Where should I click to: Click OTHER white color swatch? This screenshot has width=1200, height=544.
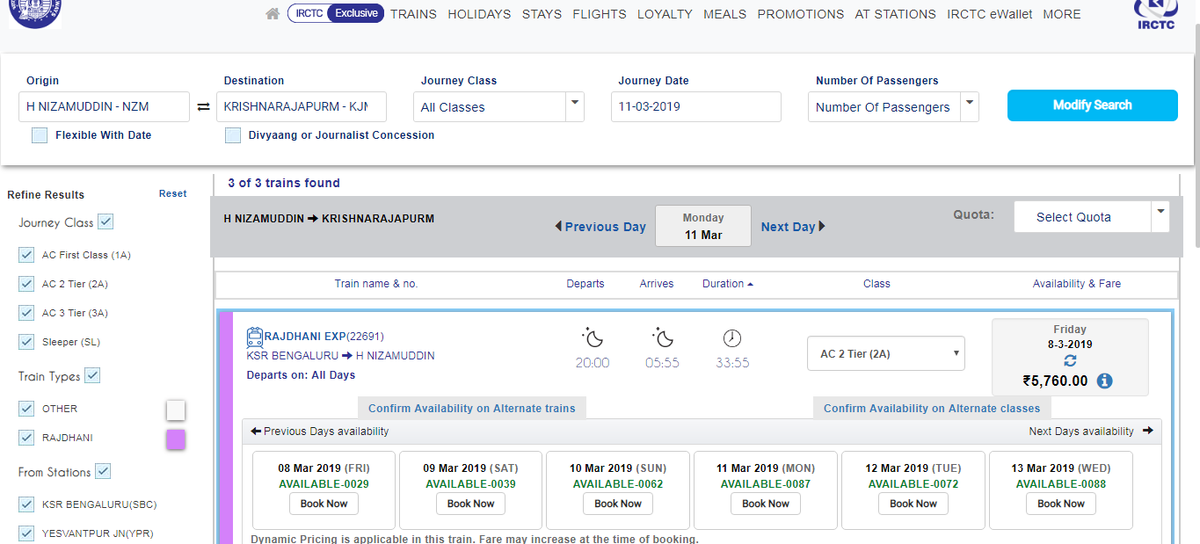pos(175,410)
